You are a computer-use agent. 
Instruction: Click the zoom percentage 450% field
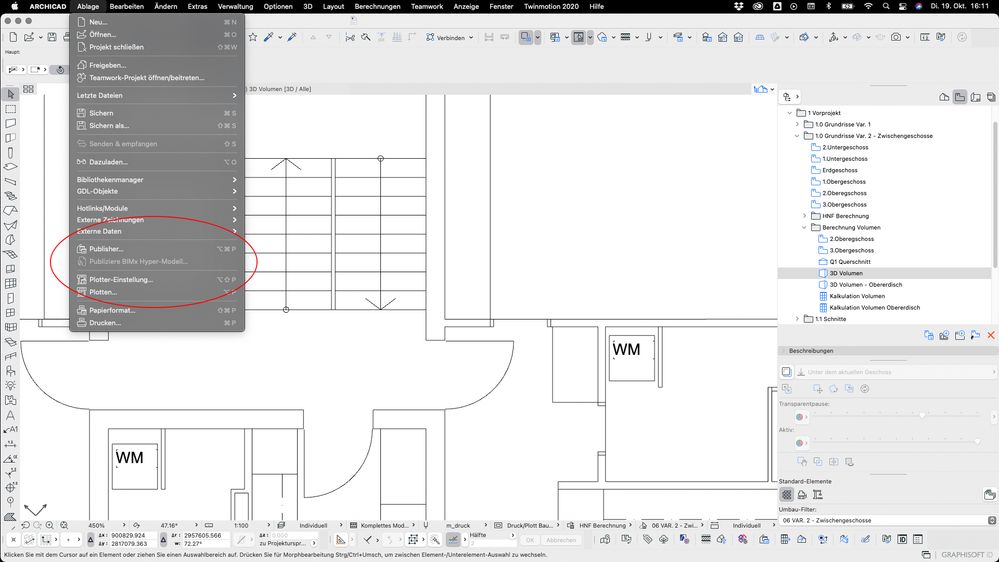97,526
